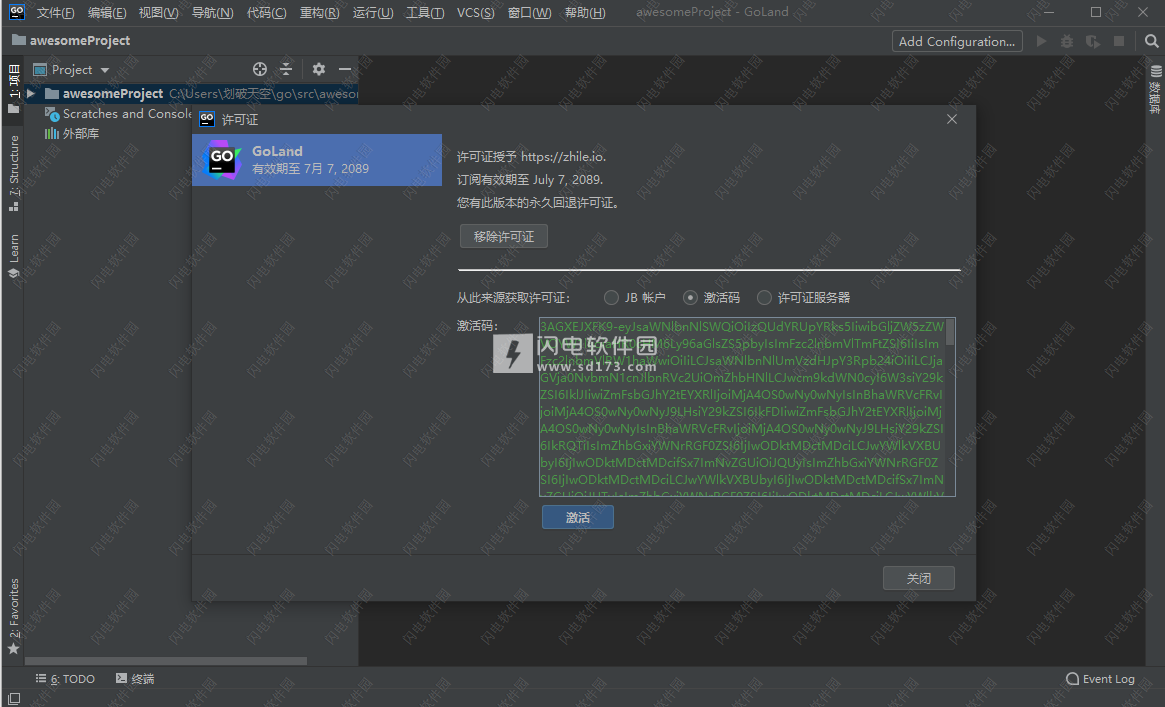Screen dimensions: 1165x707
Task: Select the Activation Code radio button
Action: [x=690, y=297]
